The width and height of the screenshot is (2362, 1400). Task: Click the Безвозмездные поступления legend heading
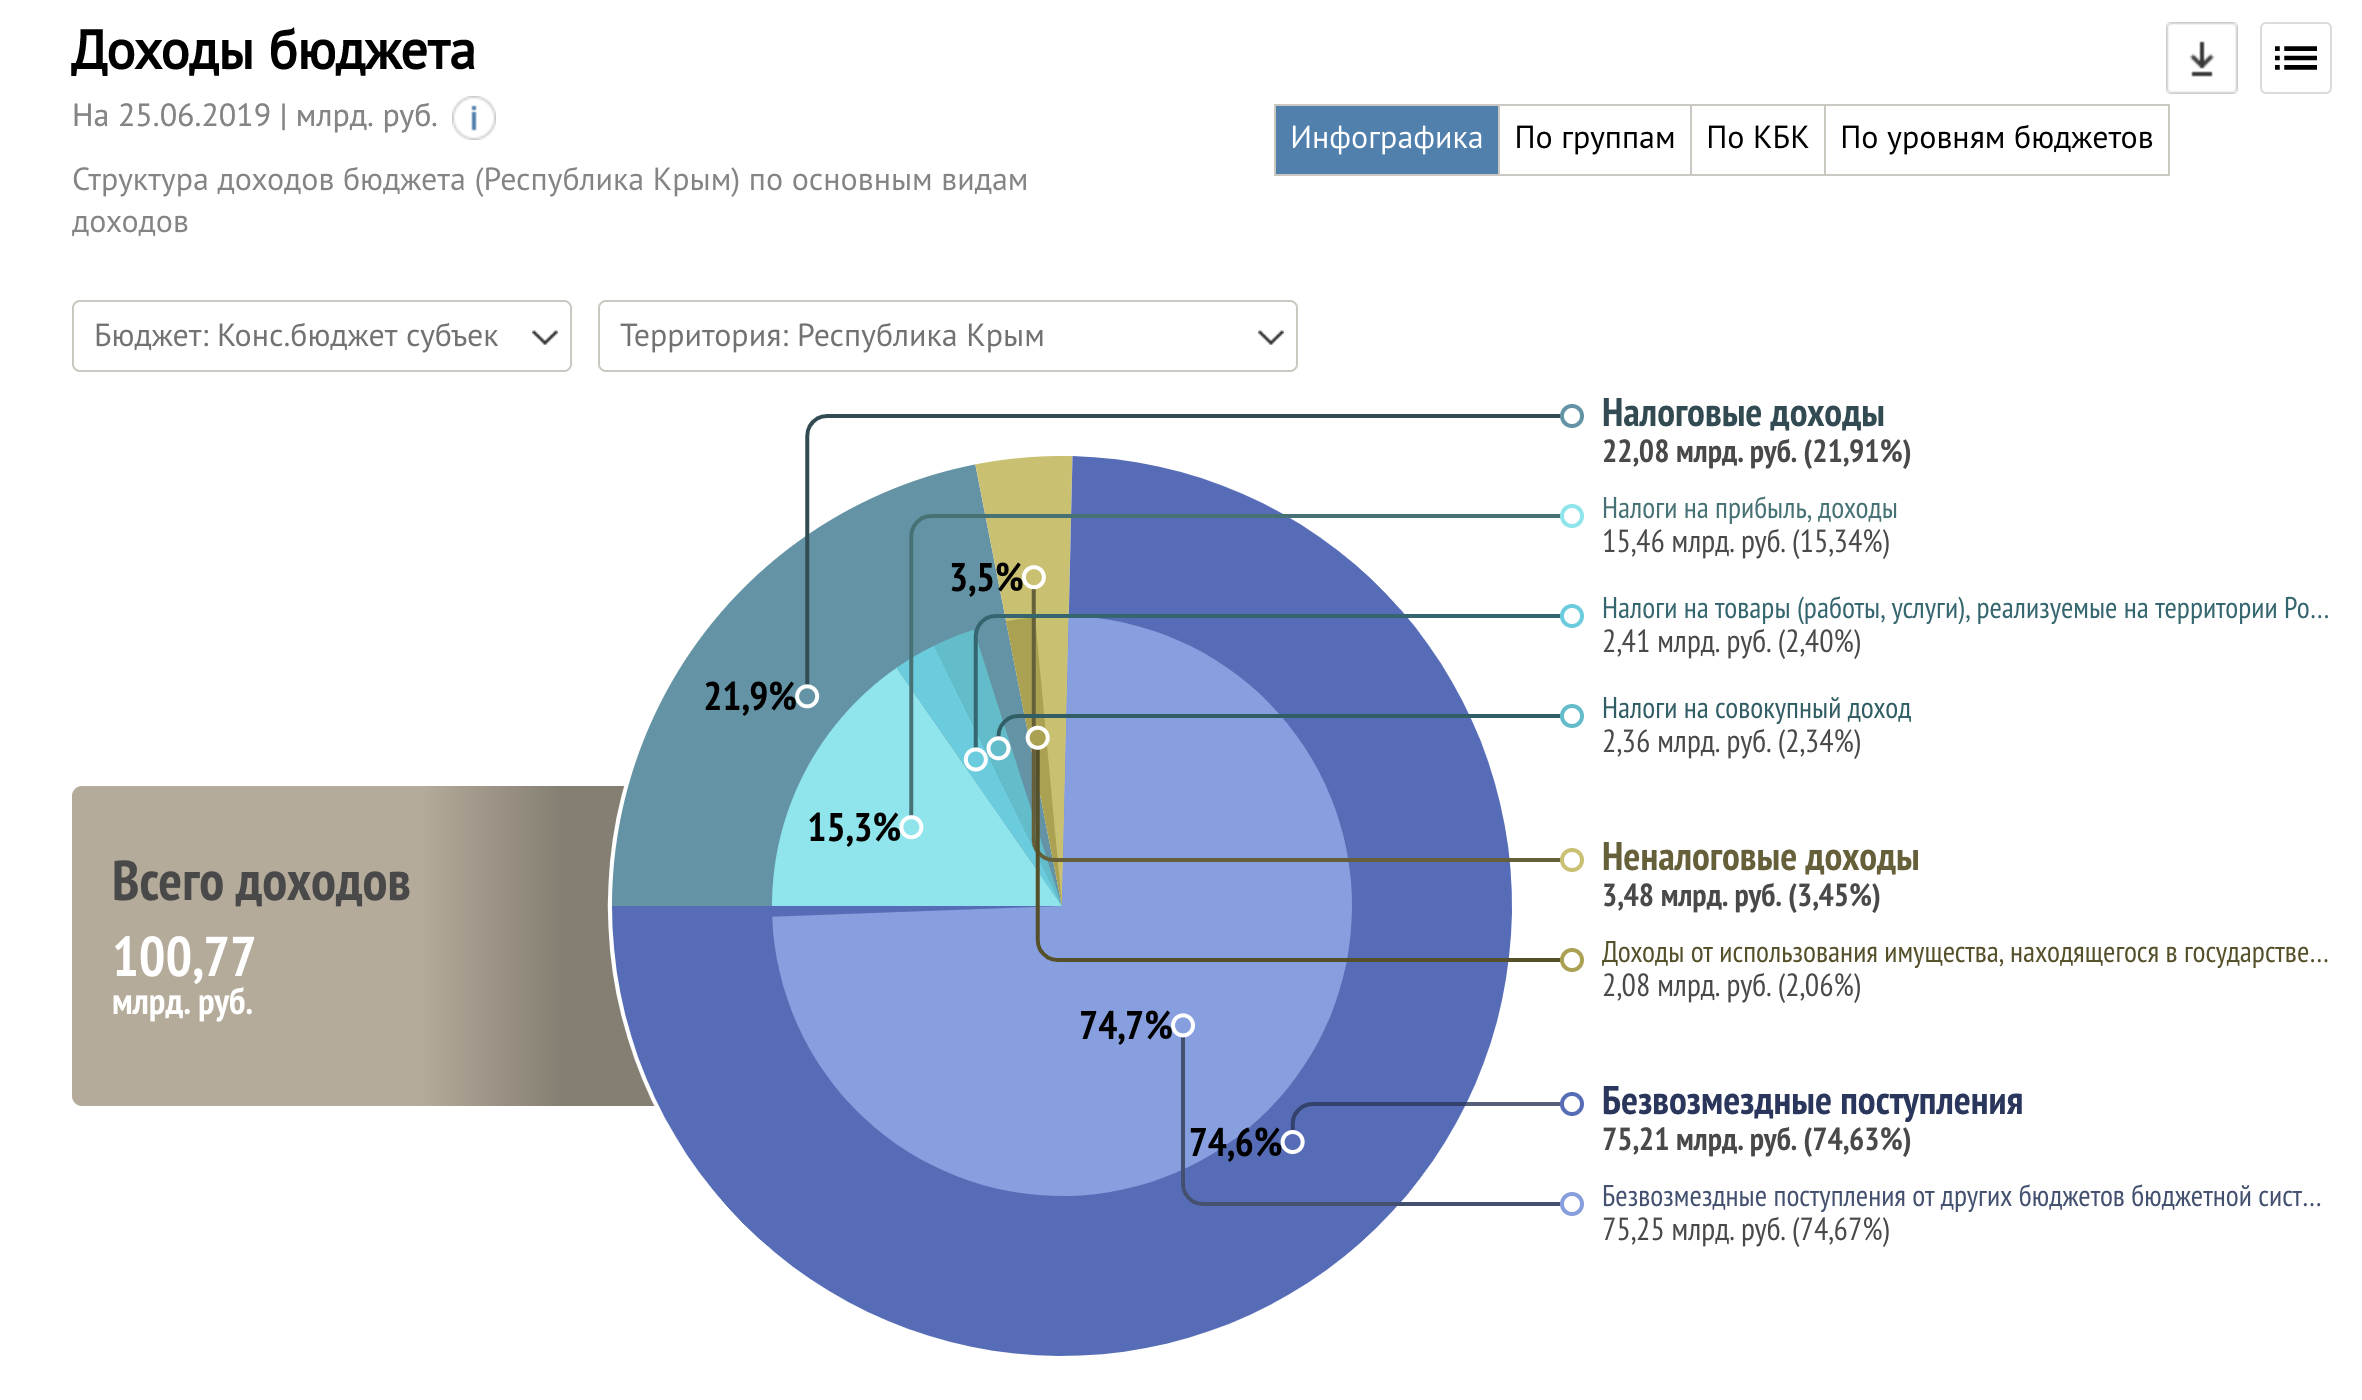pyautogui.click(x=1811, y=1102)
